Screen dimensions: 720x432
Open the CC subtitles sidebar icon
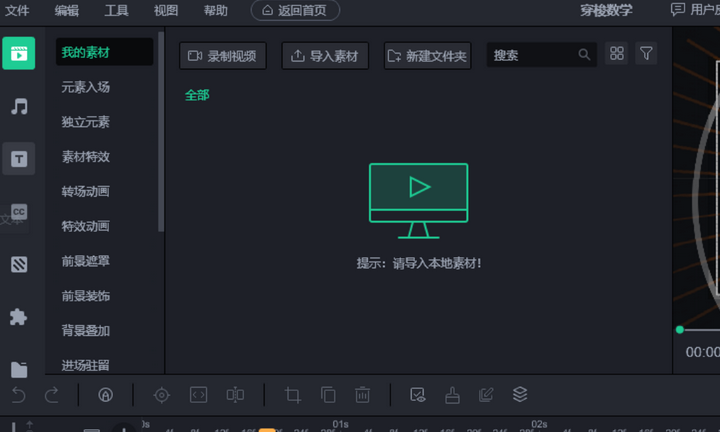pos(19,211)
